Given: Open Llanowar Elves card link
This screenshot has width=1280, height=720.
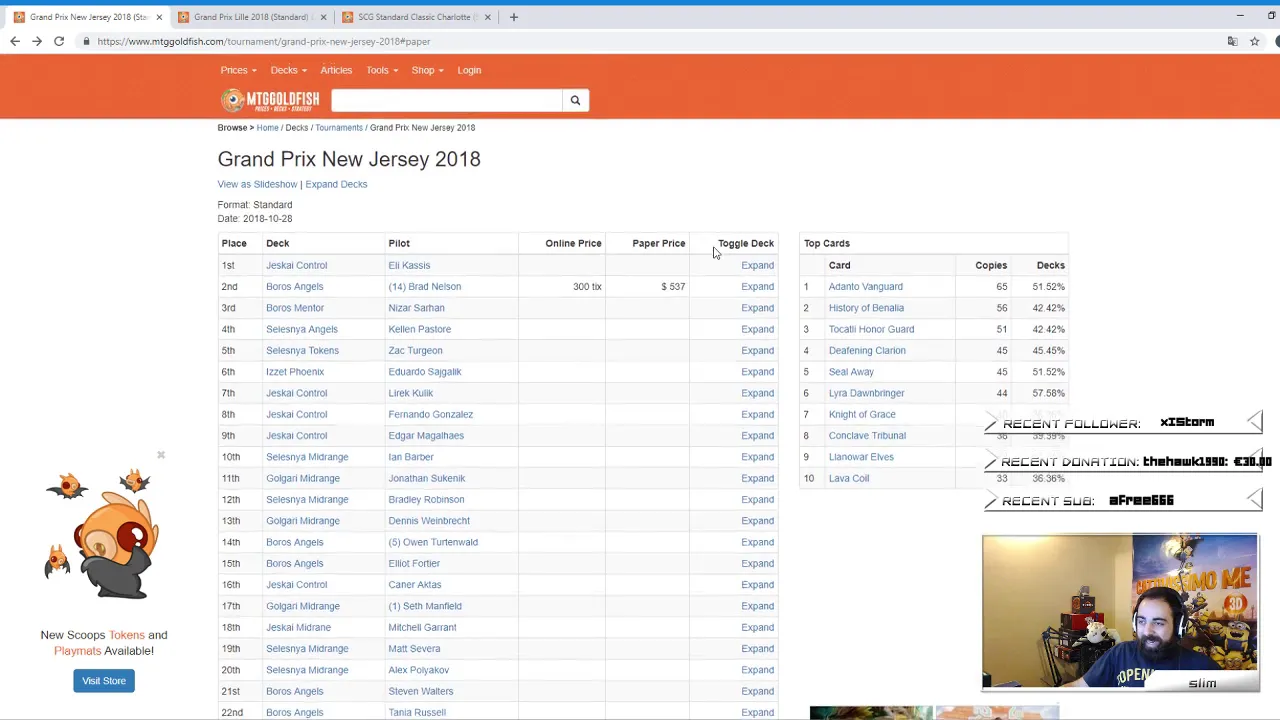Looking at the screenshot, I should (861, 457).
